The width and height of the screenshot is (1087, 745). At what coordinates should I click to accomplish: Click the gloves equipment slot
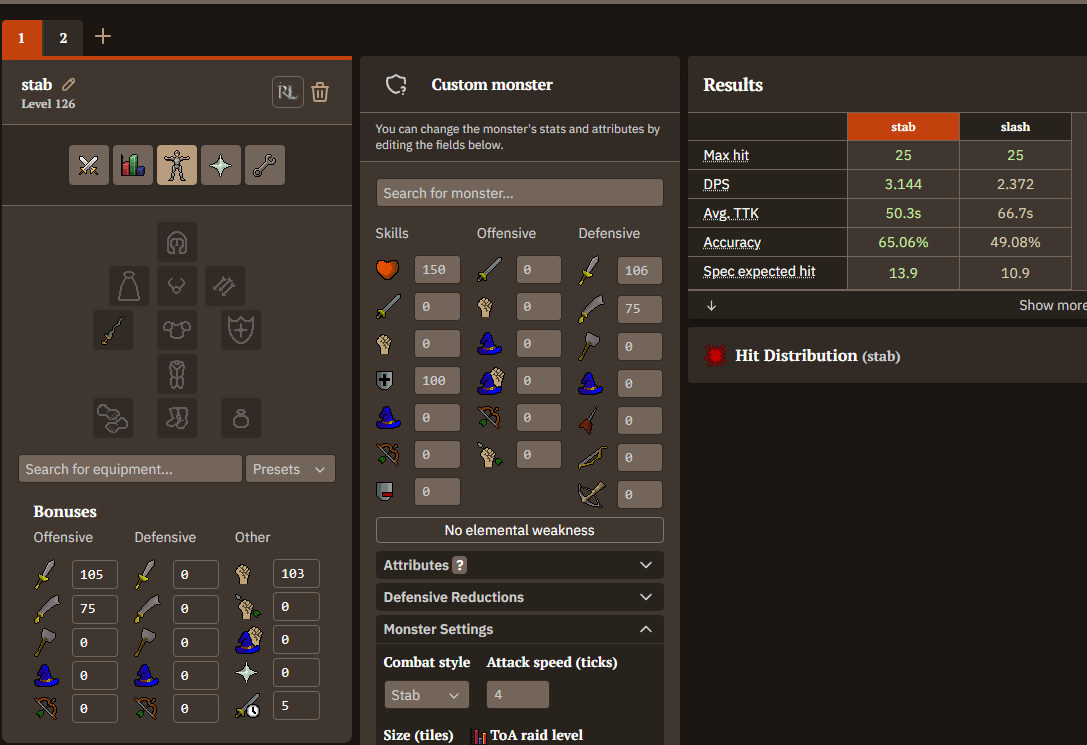113,418
